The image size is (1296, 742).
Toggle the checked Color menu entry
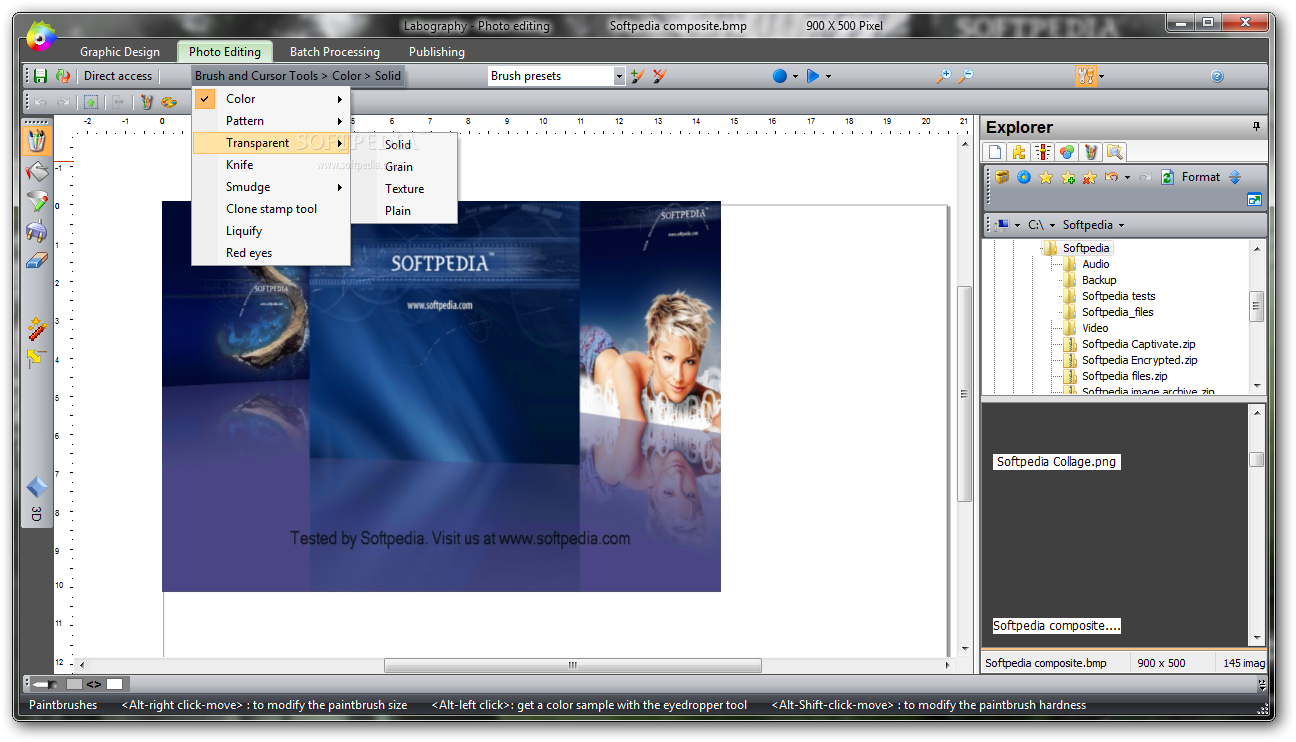click(x=272, y=99)
